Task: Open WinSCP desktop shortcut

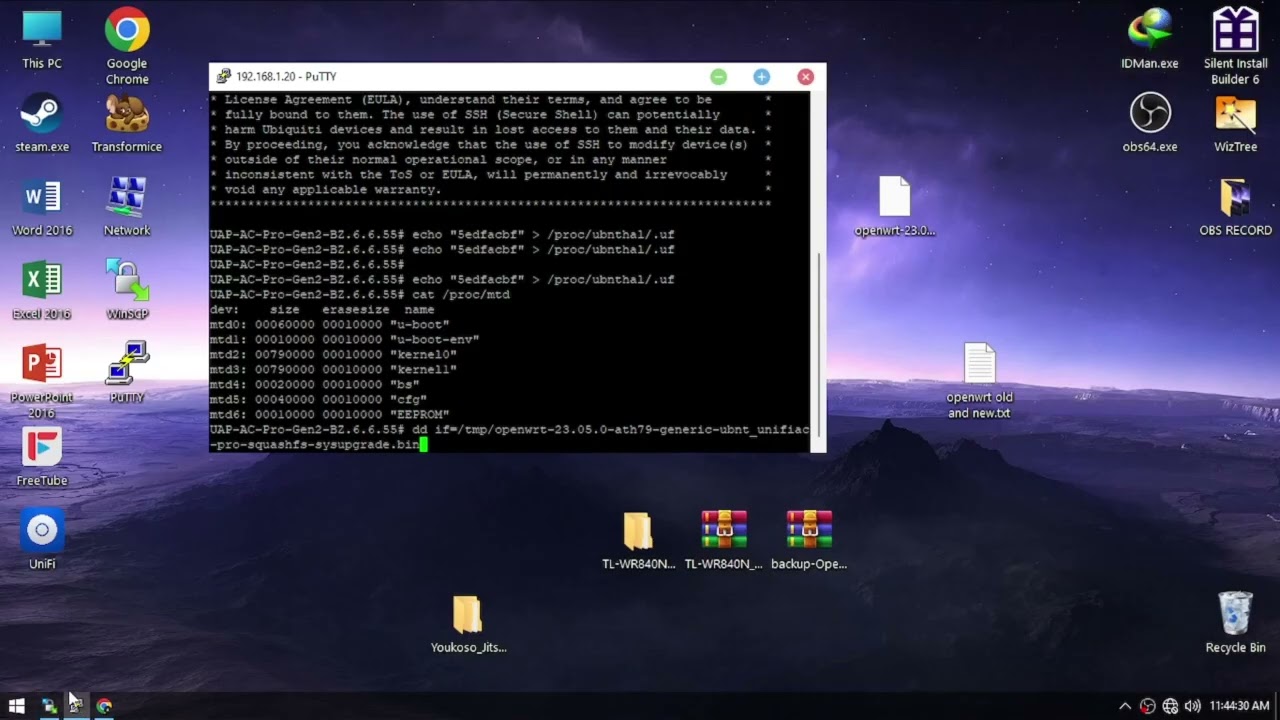Action: tap(127, 290)
